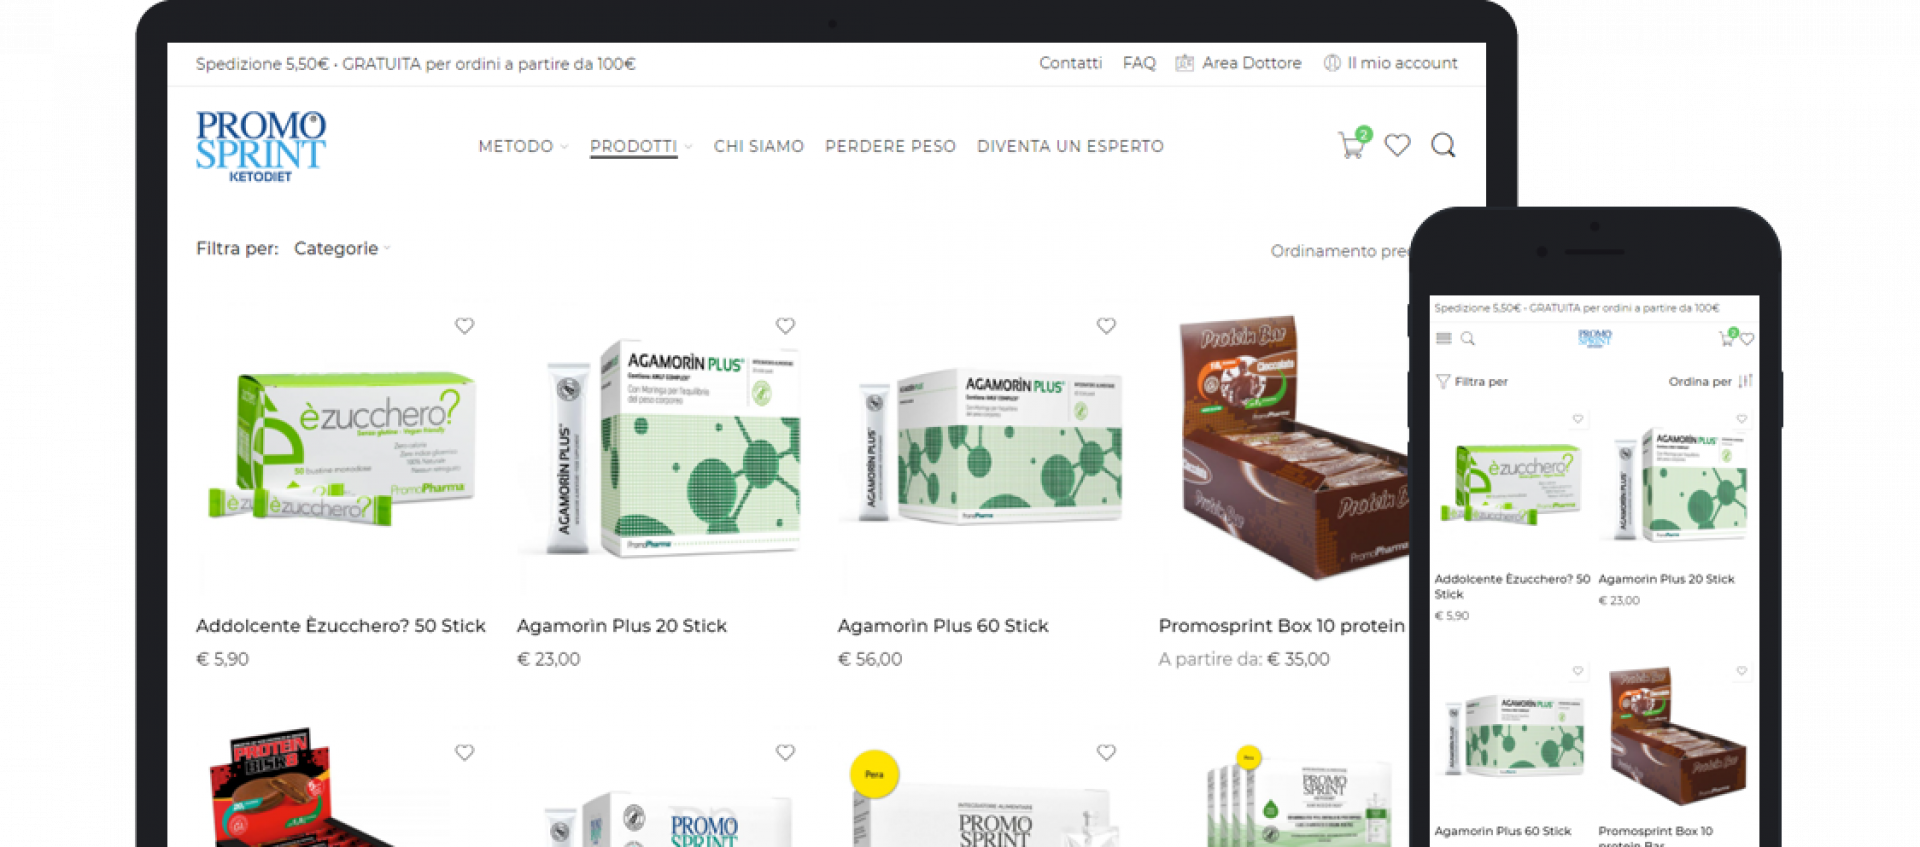The height and width of the screenshot is (847, 1920).
Task: Open the Ordinamento sorting dropdown
Action: pos(1339,251)
